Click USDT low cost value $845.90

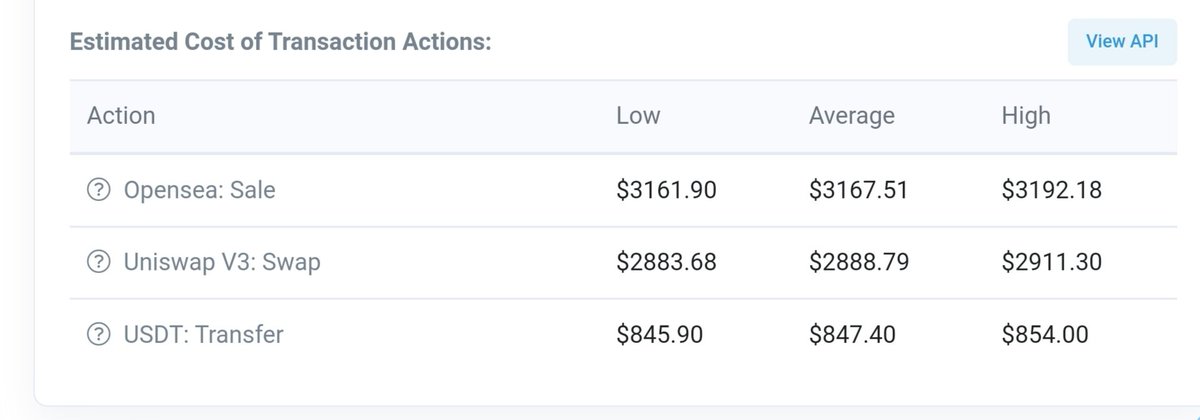point(659,335)
